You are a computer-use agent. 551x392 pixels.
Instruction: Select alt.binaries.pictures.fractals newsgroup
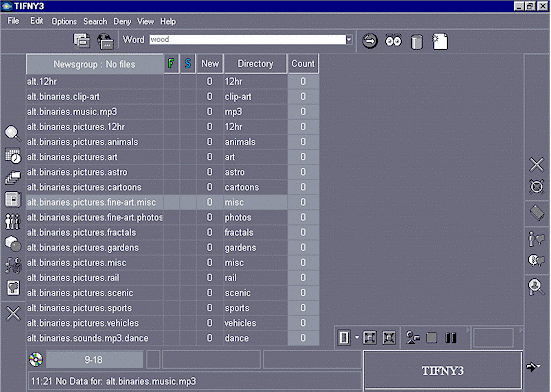[173, 233]
